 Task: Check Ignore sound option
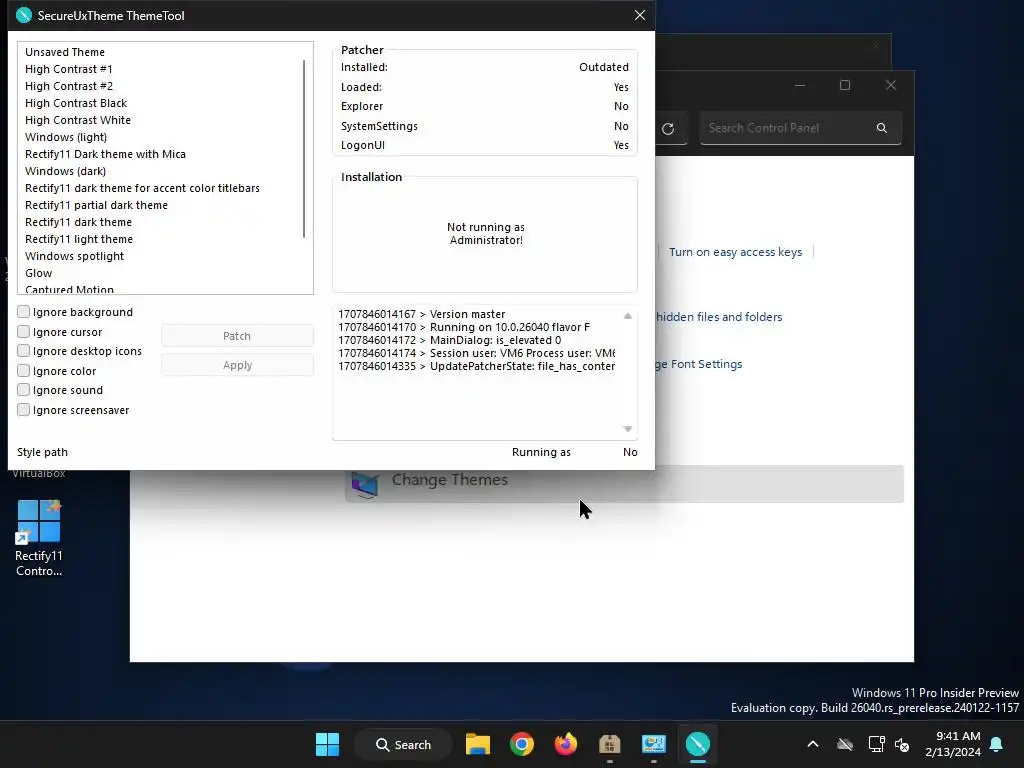[24, 389]
